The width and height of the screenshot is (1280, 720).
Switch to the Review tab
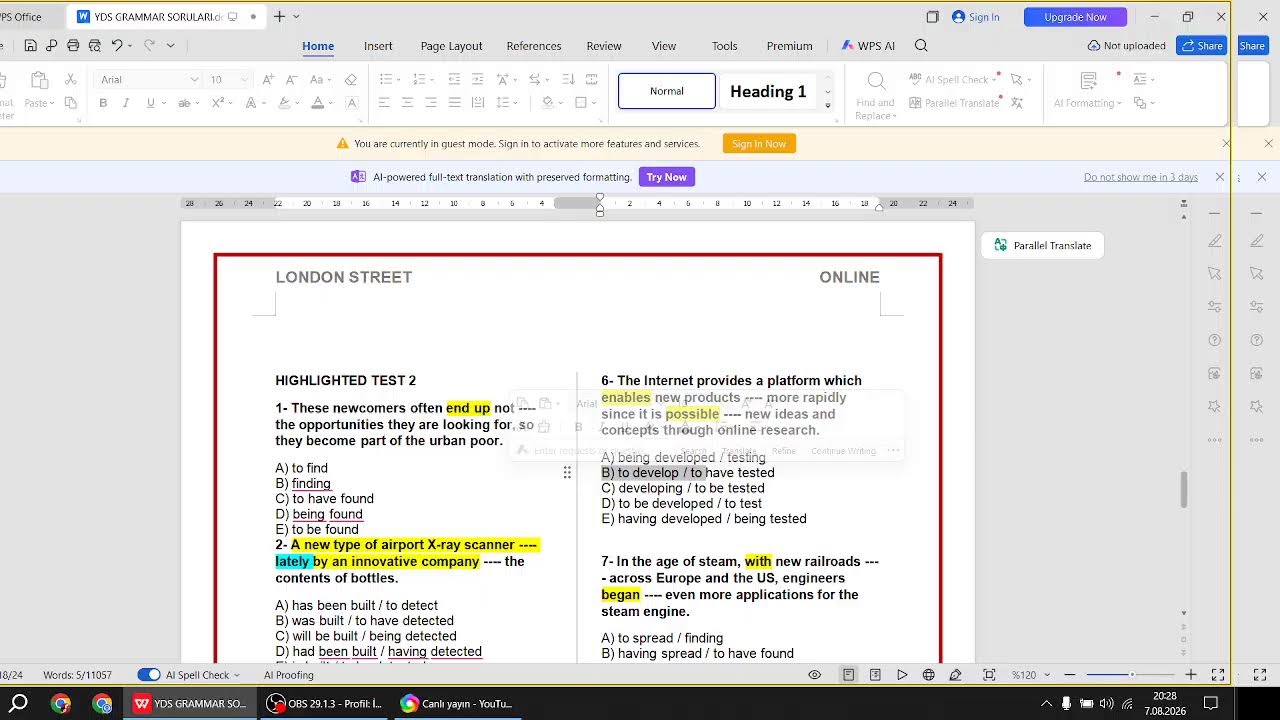pyautogui.click(x=604, y=46)
